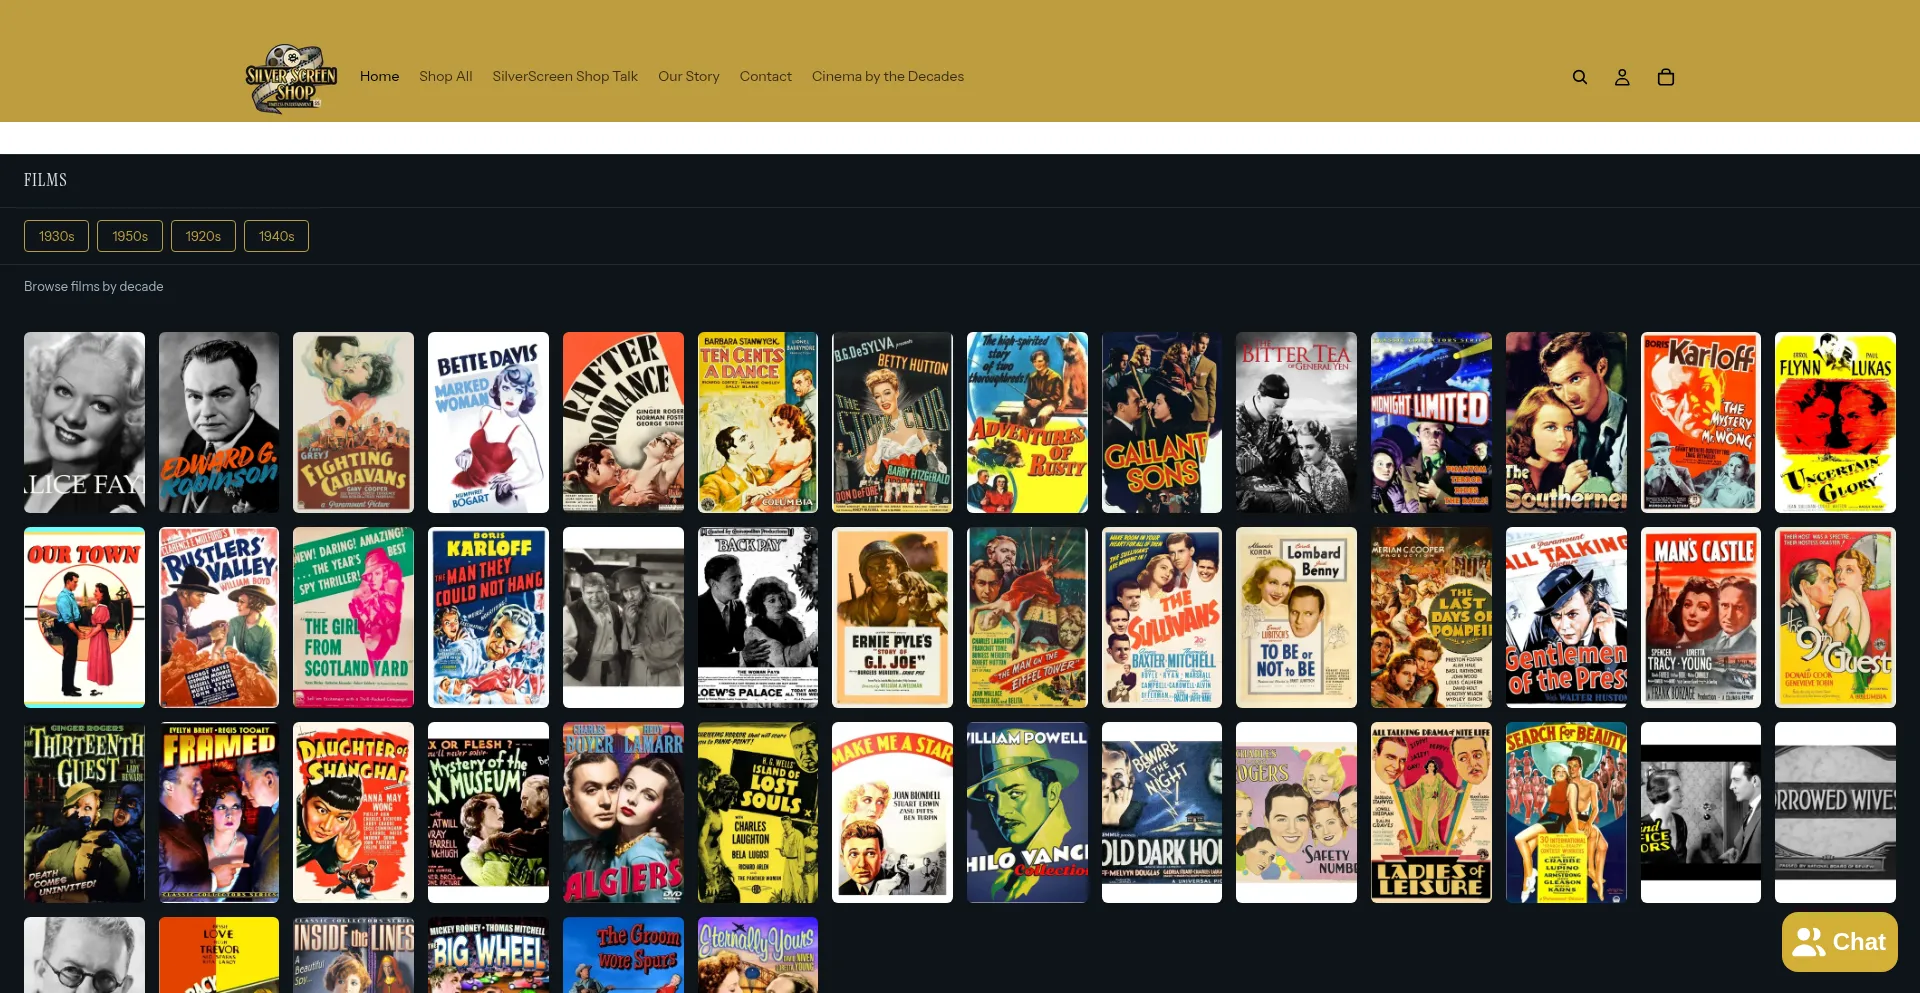
Task: Open the search icon in header
Action: coord(1580,77)
